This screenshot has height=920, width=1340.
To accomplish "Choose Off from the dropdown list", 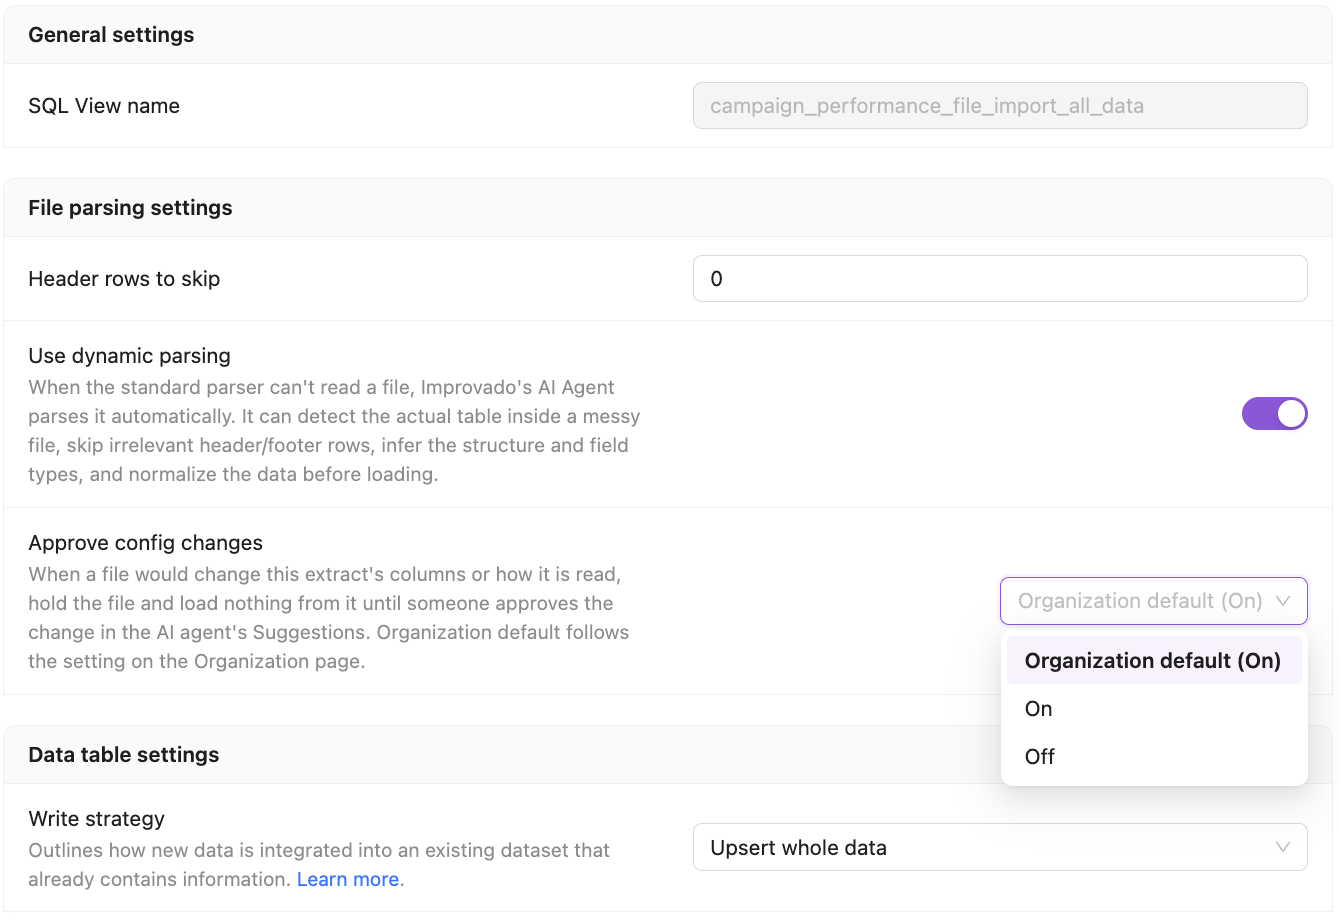I will tap(1154, 757).
